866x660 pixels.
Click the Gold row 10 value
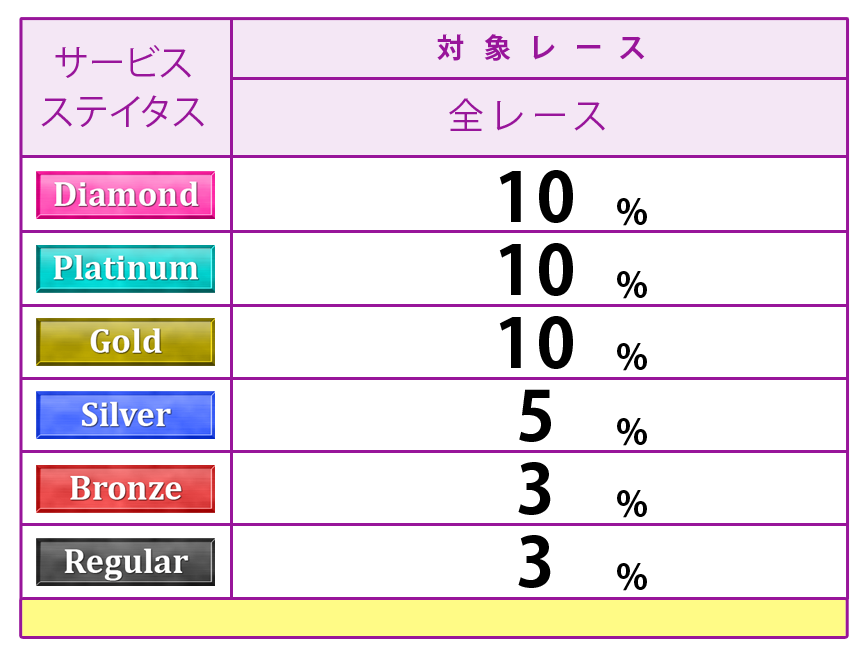pyautogui.click(x=536, y=344)
